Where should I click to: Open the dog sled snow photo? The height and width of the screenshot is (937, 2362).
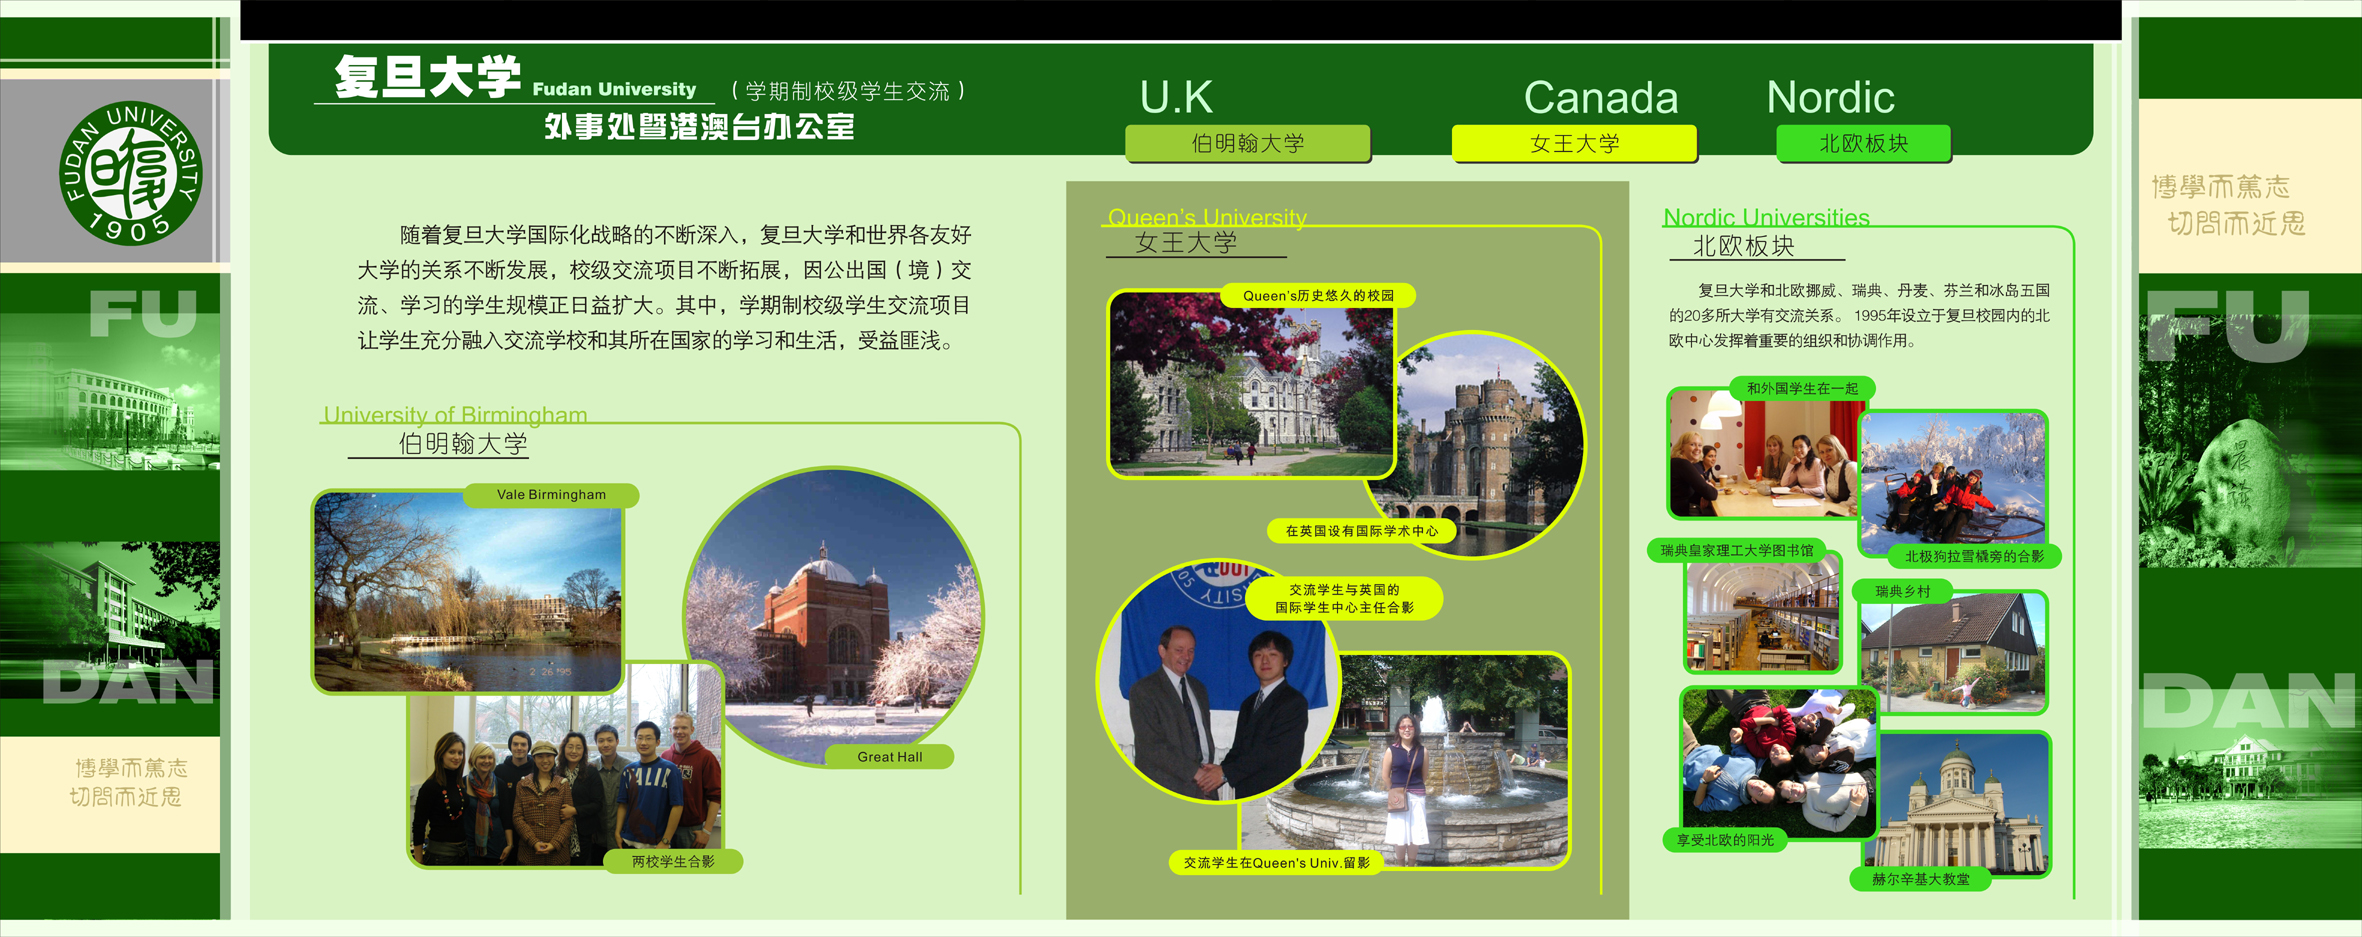[x=1952, y=478]
